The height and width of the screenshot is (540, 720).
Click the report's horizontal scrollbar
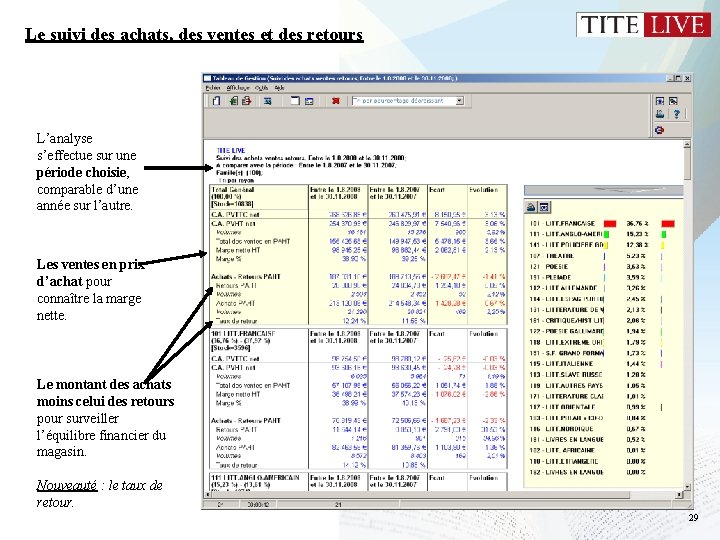point(443,495)
